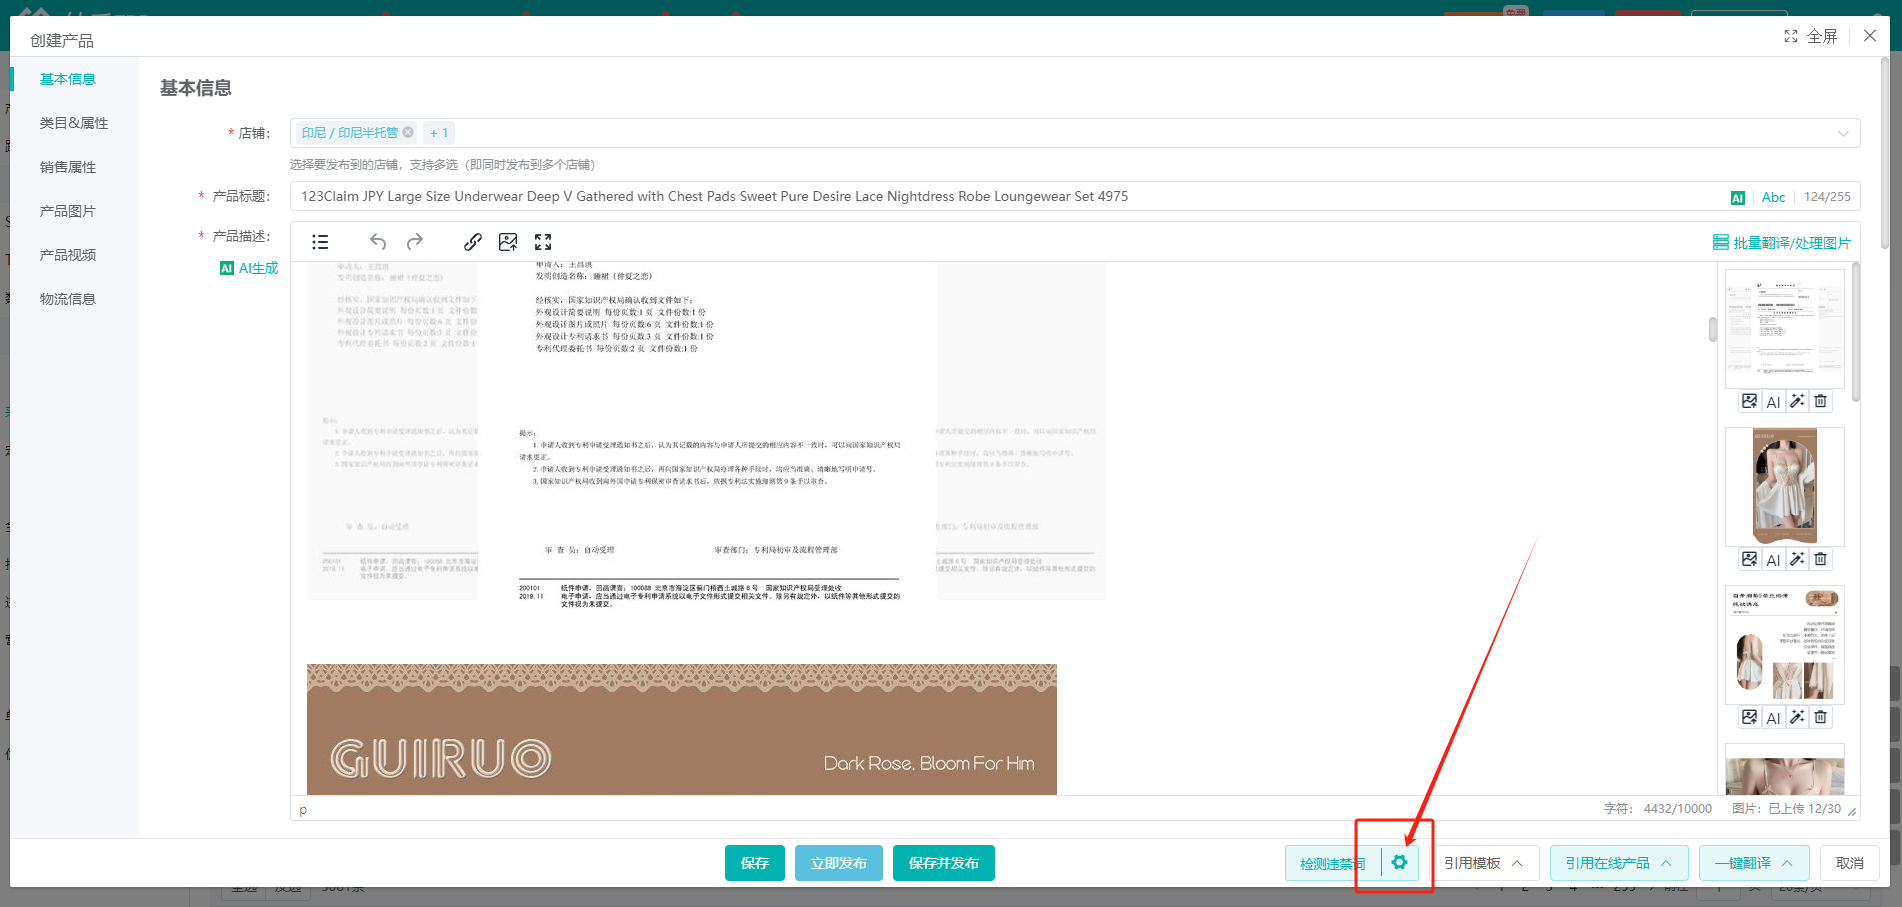
Task: Open the list format tool in editor toolbar
Action: 320,242
